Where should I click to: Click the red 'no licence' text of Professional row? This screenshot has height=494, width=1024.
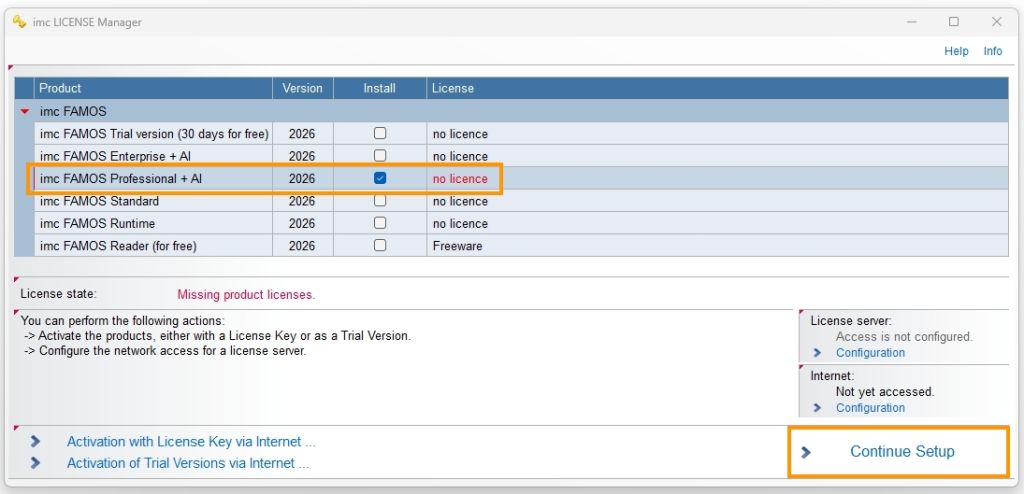pyautogui.click(x=460, y=179)
